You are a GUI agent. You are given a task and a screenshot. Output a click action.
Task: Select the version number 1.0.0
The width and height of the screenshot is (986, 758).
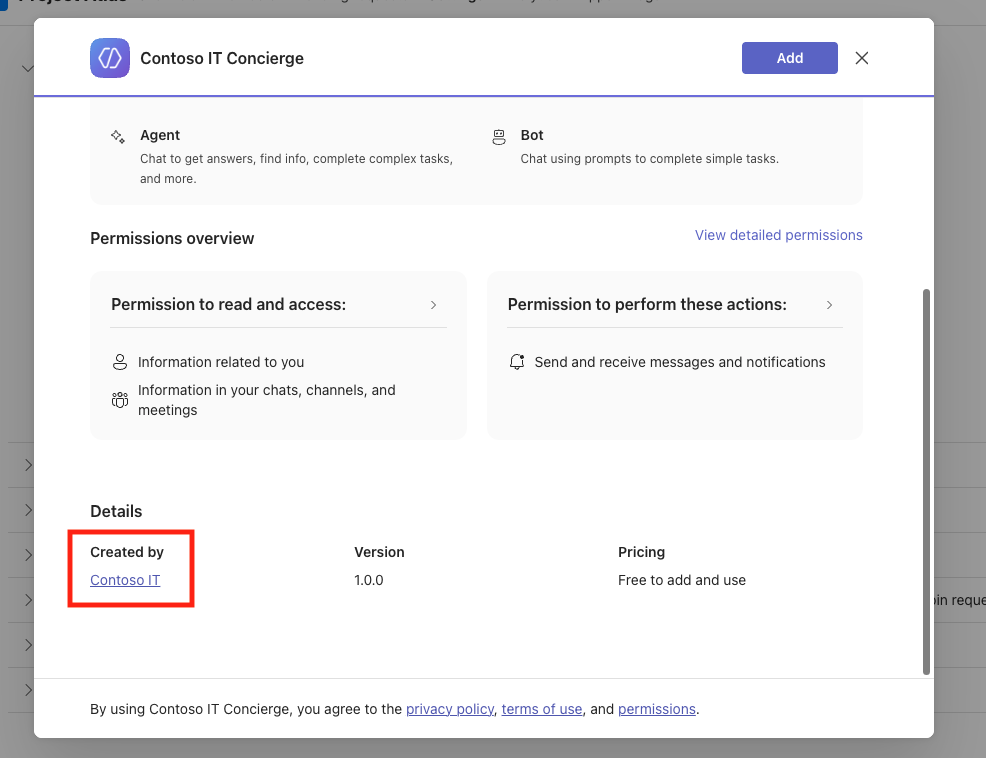(x=368, y=580)
